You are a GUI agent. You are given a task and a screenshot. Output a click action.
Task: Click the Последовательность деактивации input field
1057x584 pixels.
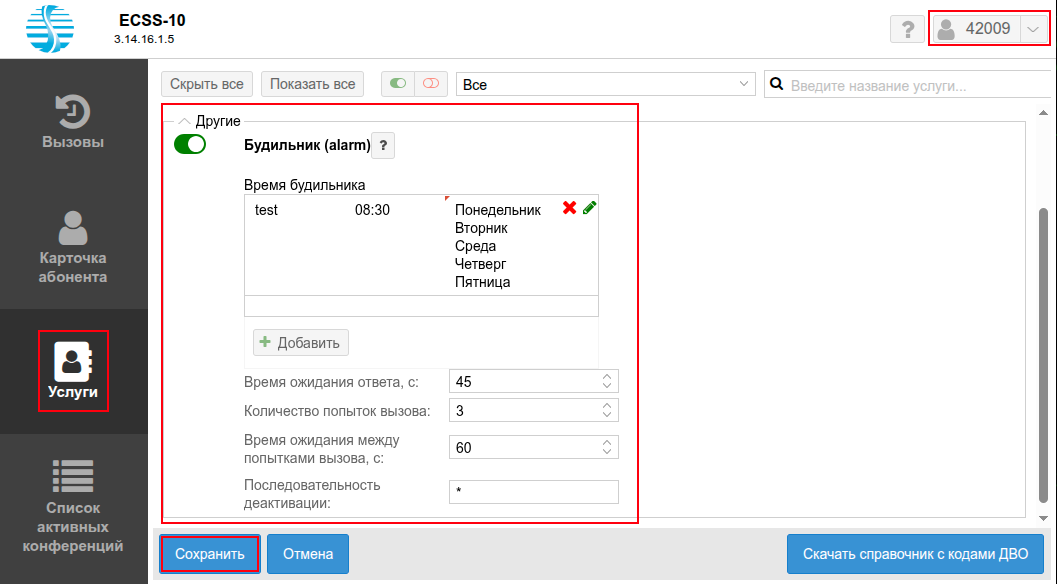click(534, 492)
